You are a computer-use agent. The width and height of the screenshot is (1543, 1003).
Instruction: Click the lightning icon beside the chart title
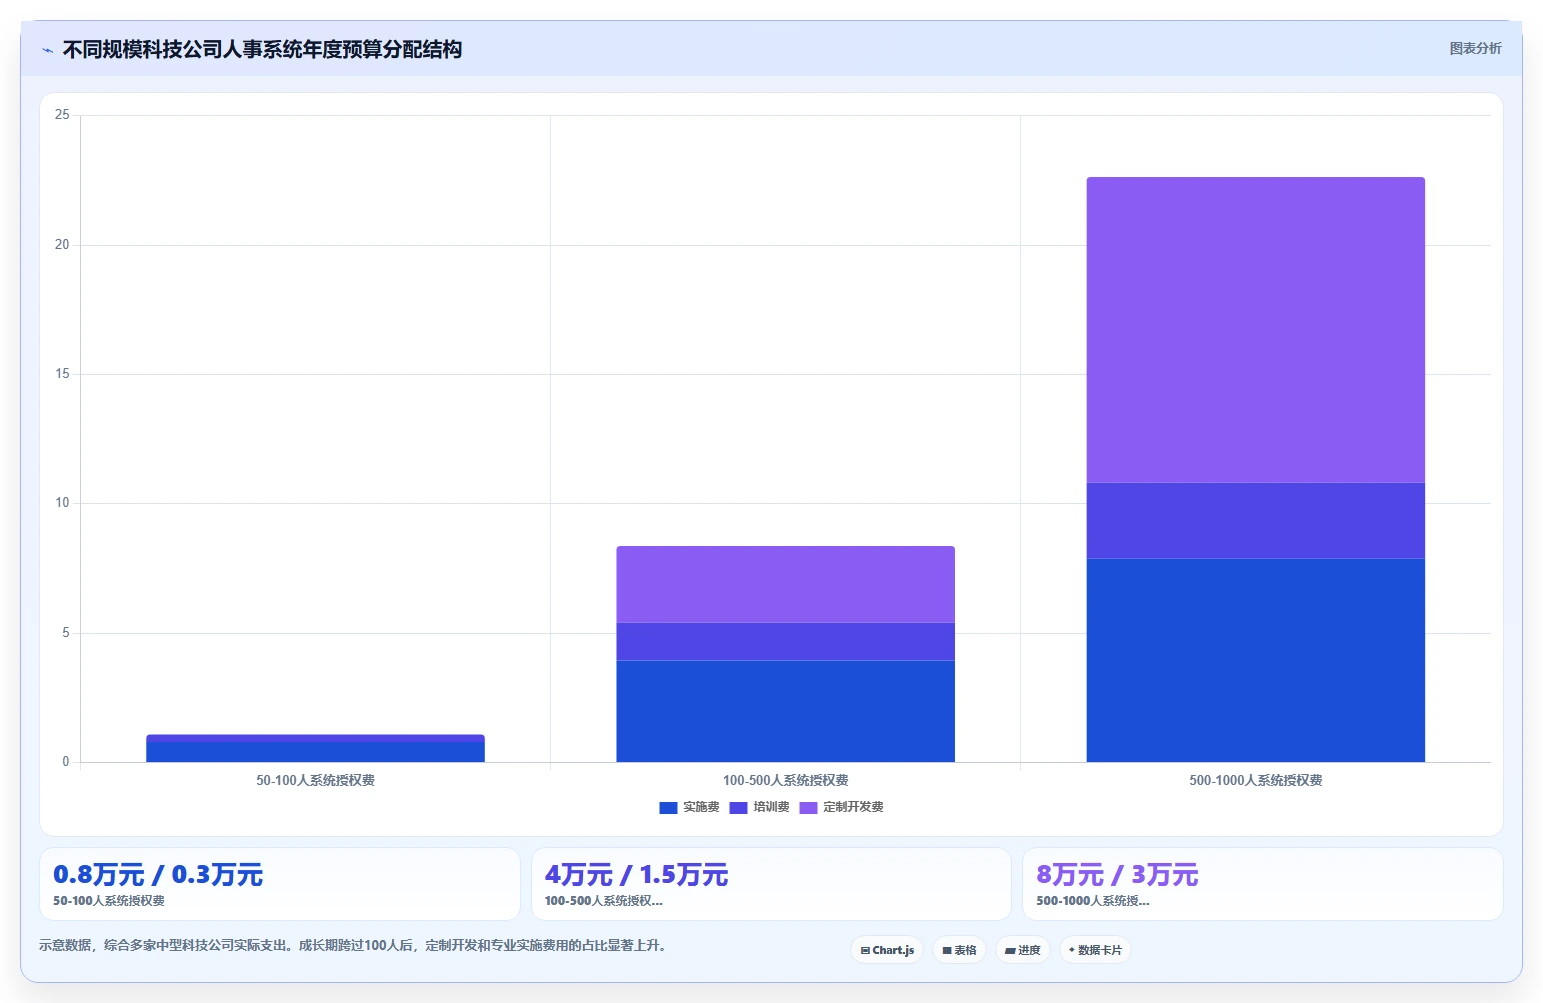[47, 50]
